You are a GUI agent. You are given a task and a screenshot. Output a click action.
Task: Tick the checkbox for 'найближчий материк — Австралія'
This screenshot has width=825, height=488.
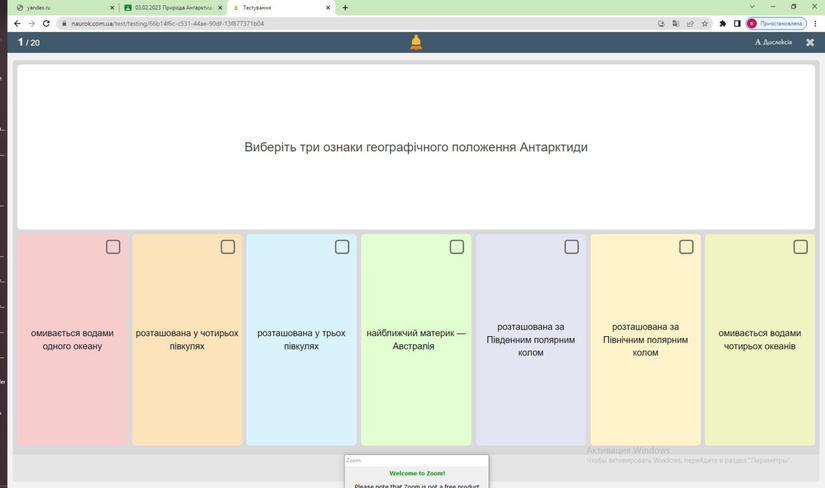457,247
